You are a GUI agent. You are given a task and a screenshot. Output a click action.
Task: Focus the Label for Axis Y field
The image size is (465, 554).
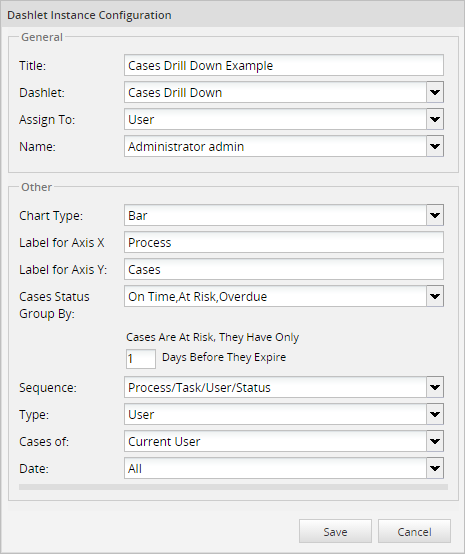pyautogui.click(x=284, y=269)
